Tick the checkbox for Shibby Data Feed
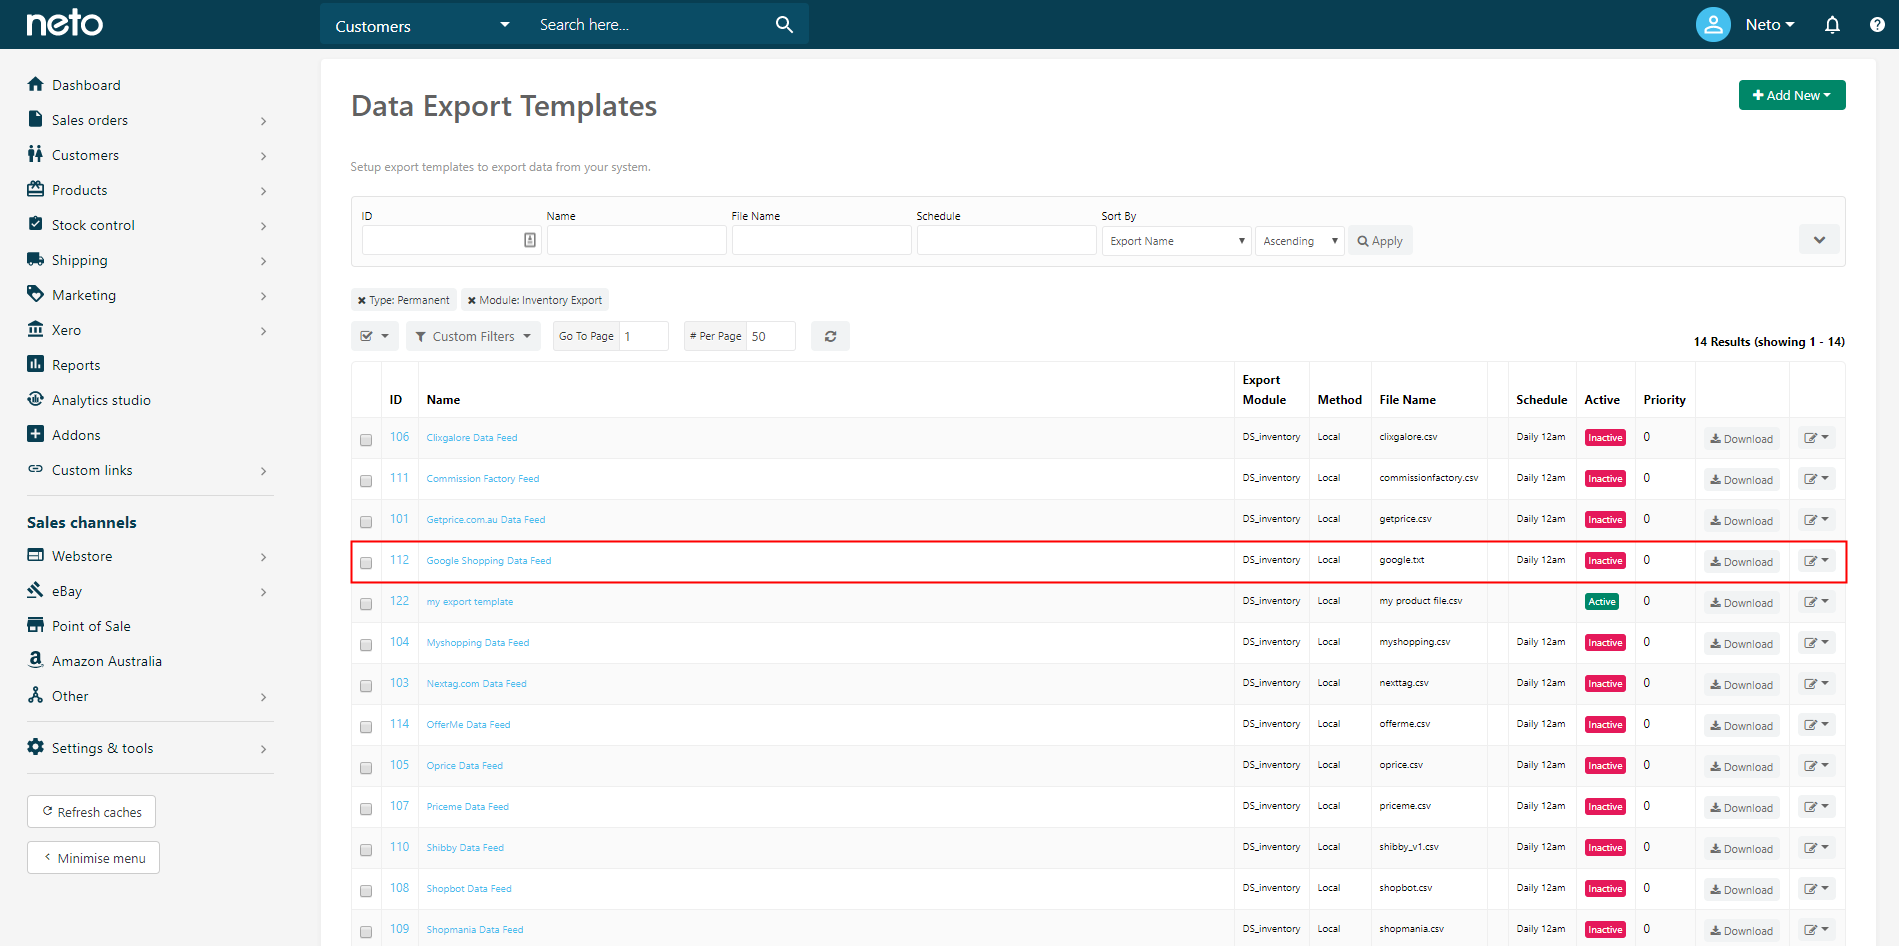Image resolution: width=1899 pixels, height=946 pixels. [x=366, y=850]
